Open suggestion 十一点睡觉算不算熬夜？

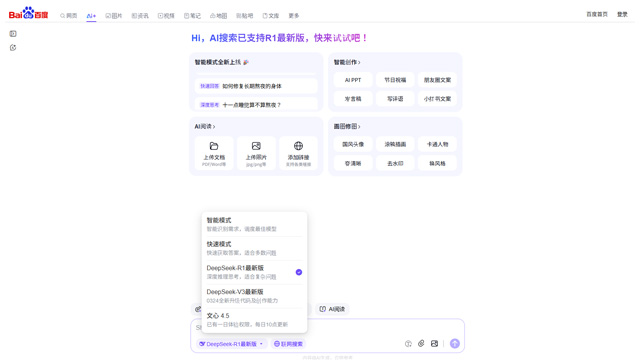click(x=256, y=104)
